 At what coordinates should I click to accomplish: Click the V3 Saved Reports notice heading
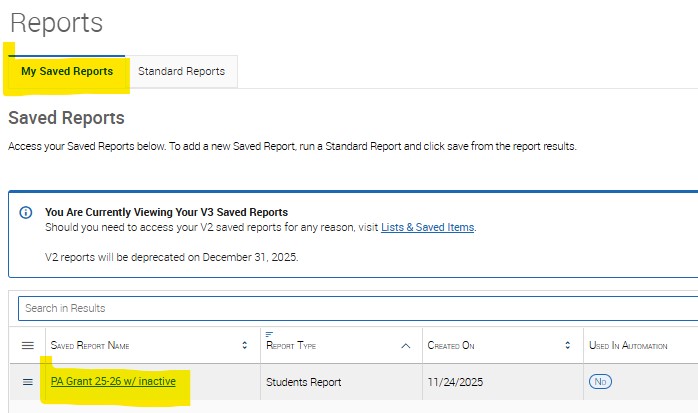pyautogui.click(x=166, y=212)
